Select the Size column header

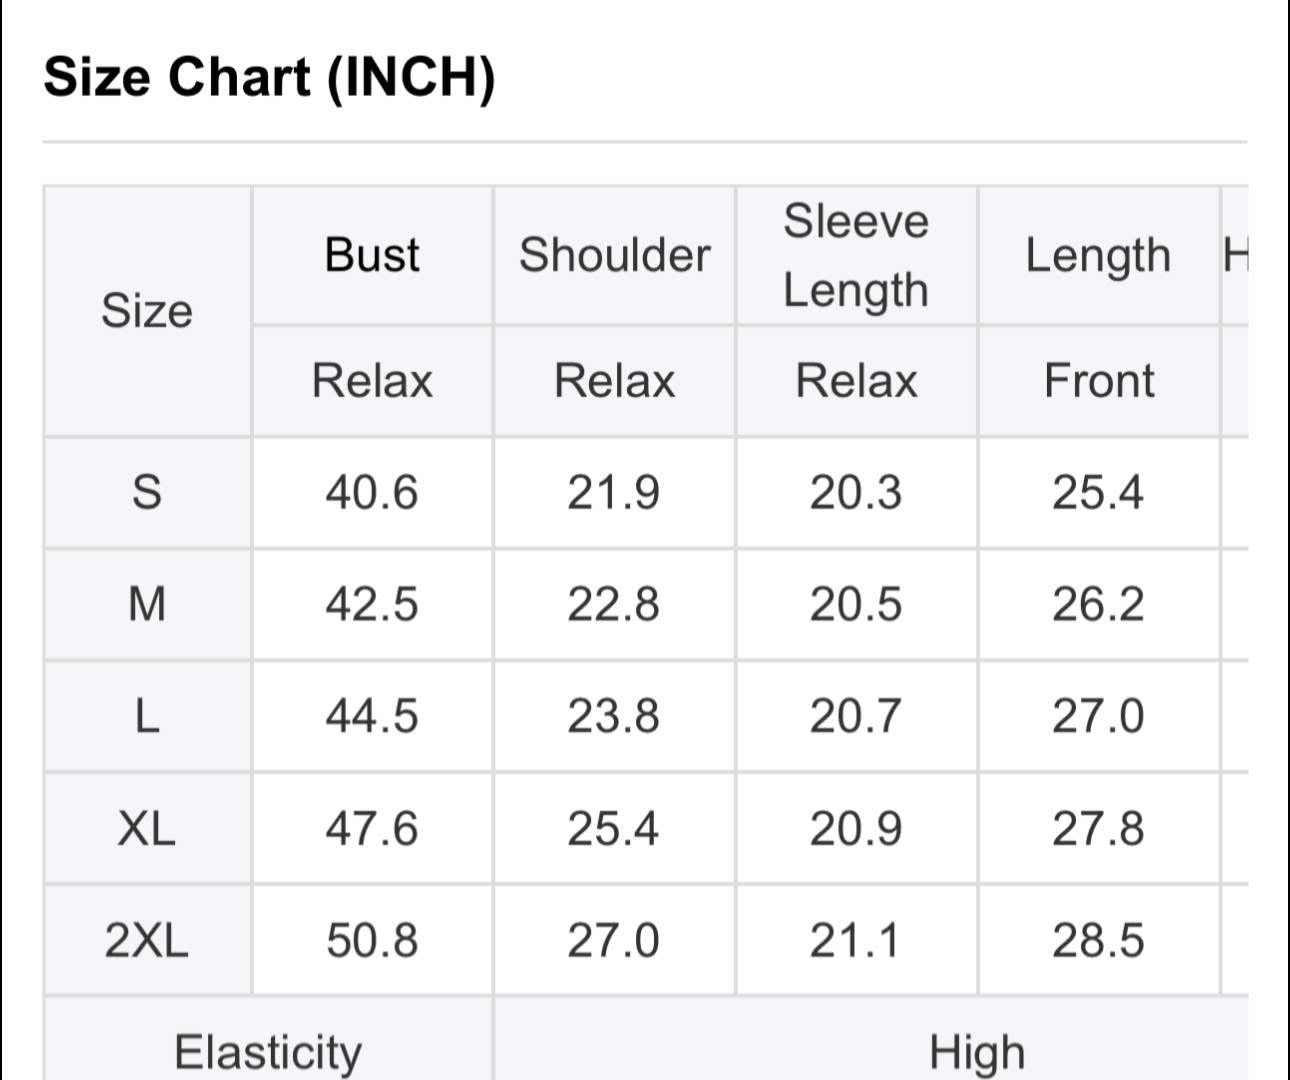click(147, 311)
